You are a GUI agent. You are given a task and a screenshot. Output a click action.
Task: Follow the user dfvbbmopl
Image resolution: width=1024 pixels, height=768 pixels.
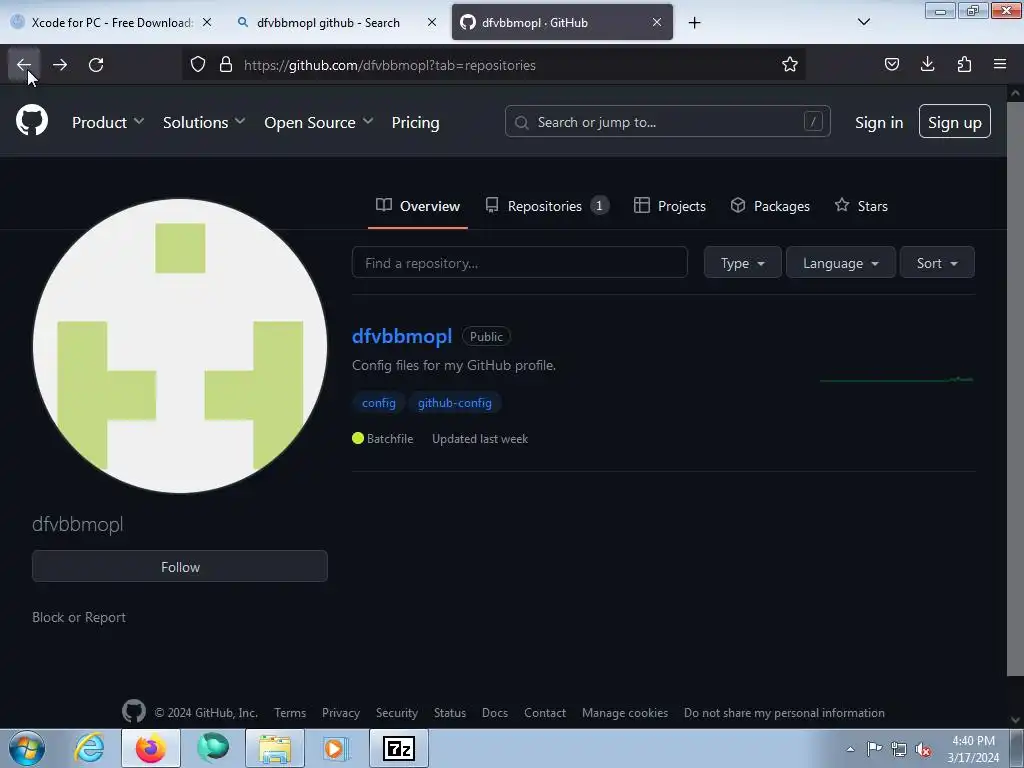point(180,566)
